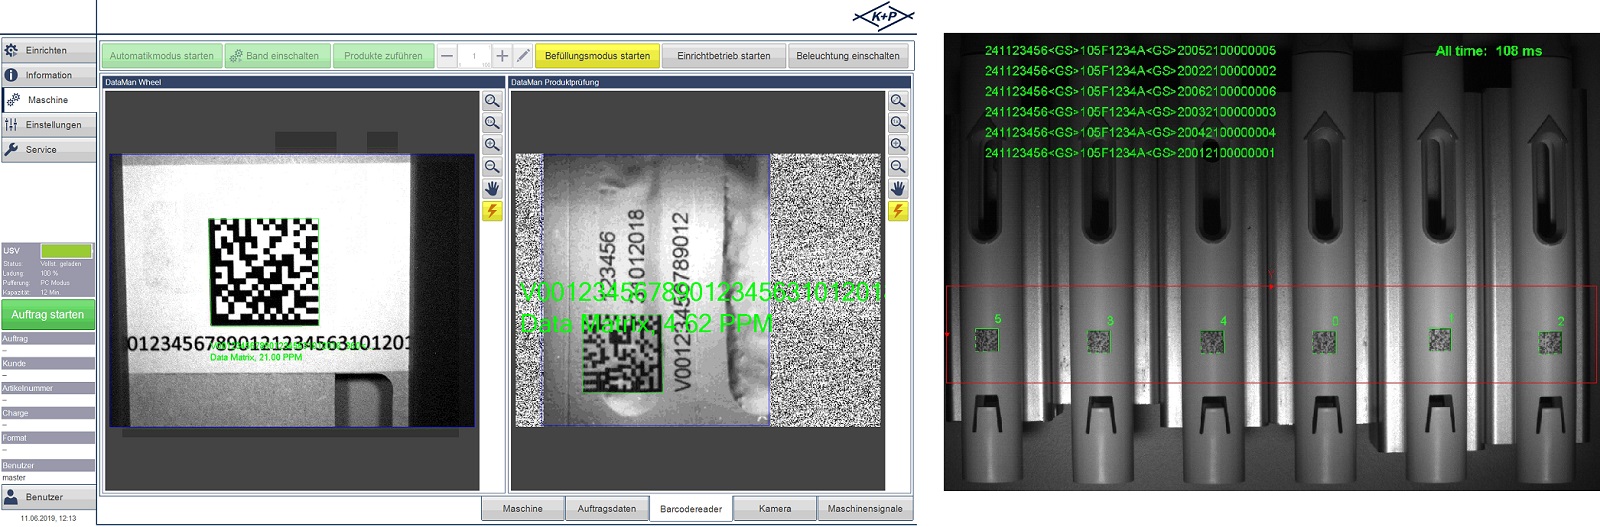Click decoded line ending 20062100000006
The width and height of the screenshot is (1600, 527).
[1130, 91]
